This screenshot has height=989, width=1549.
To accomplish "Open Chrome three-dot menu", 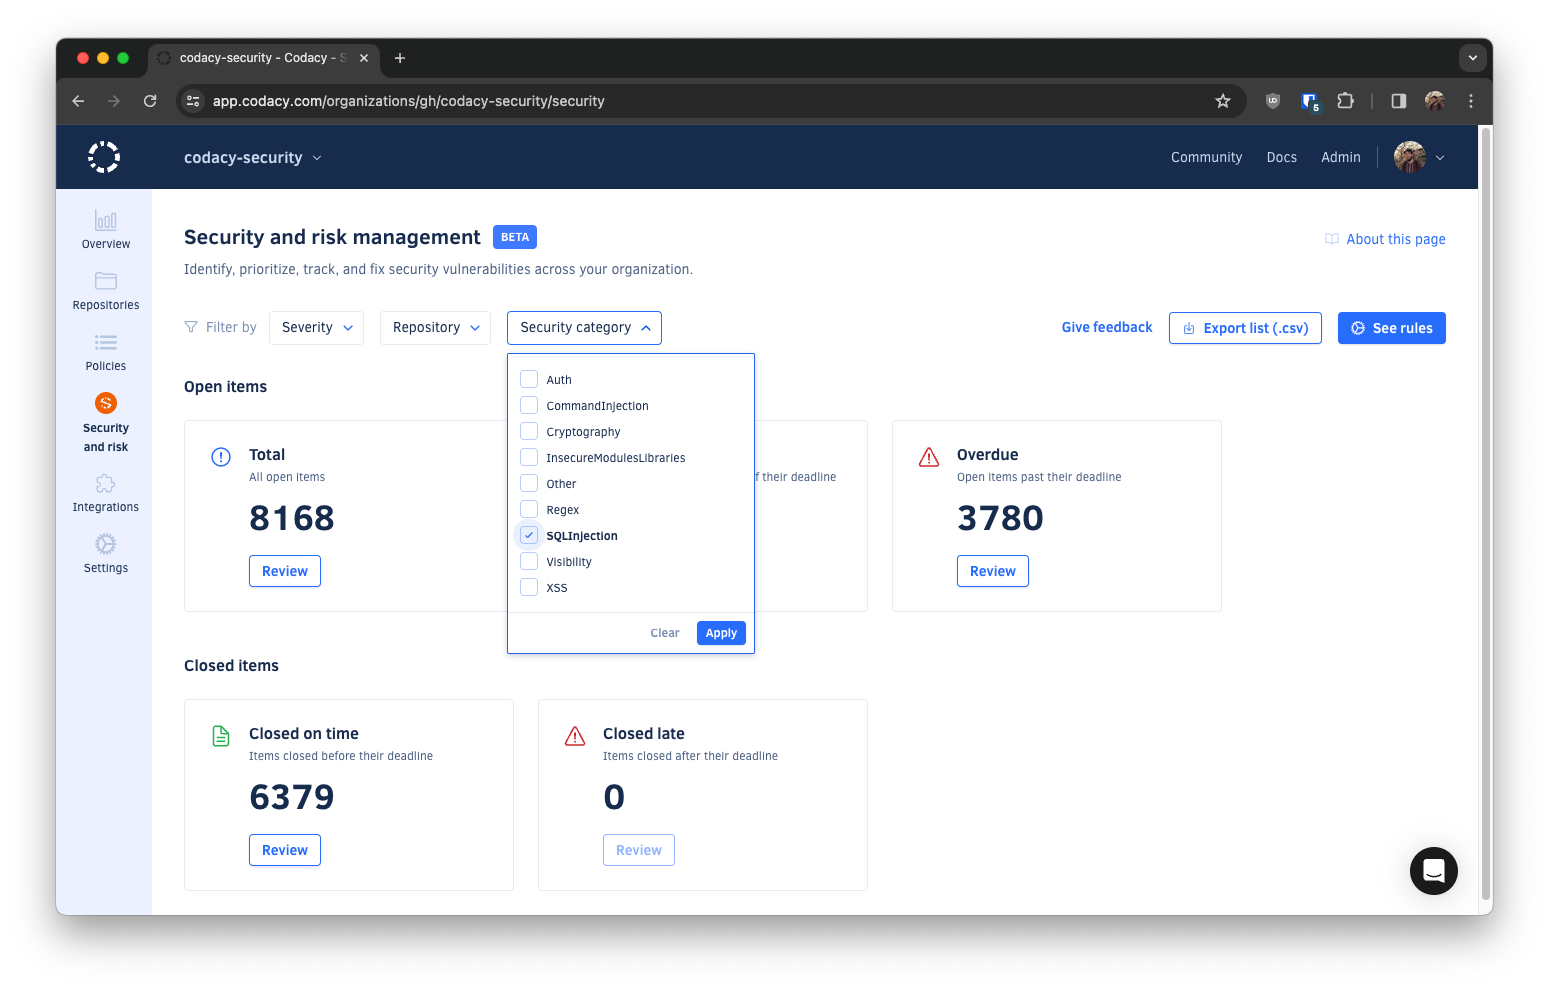I will (1471, 101).
